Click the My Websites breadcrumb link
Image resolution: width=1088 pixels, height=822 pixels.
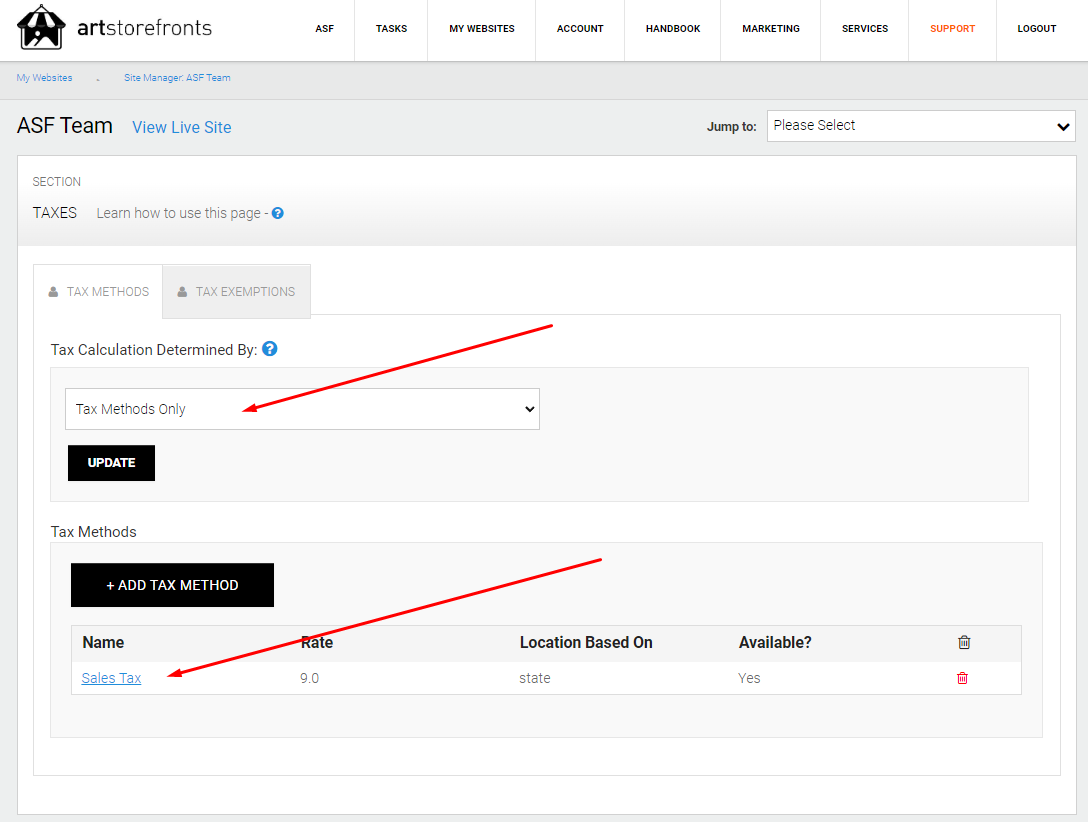[44, 78]
